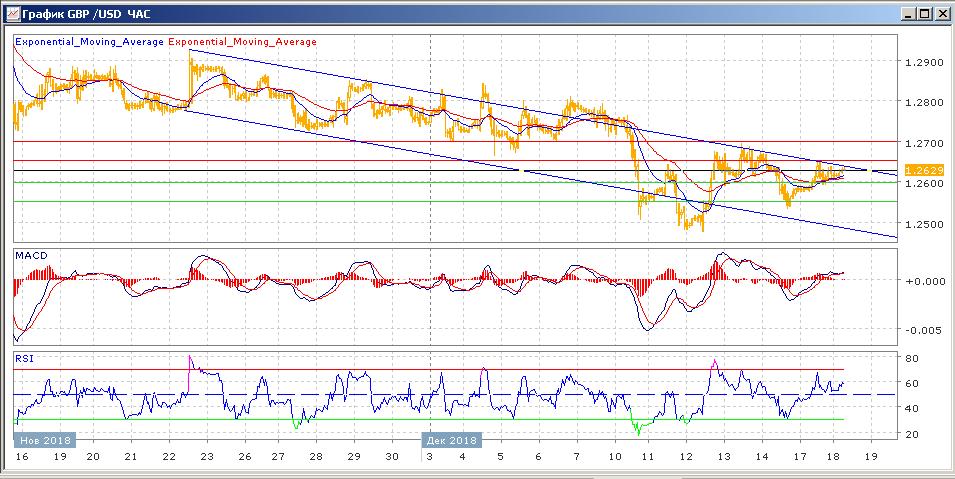Select the red Exponential_Moving_Average legend label
This screenshot has width=955, height=479.
(x=243, y=42)
